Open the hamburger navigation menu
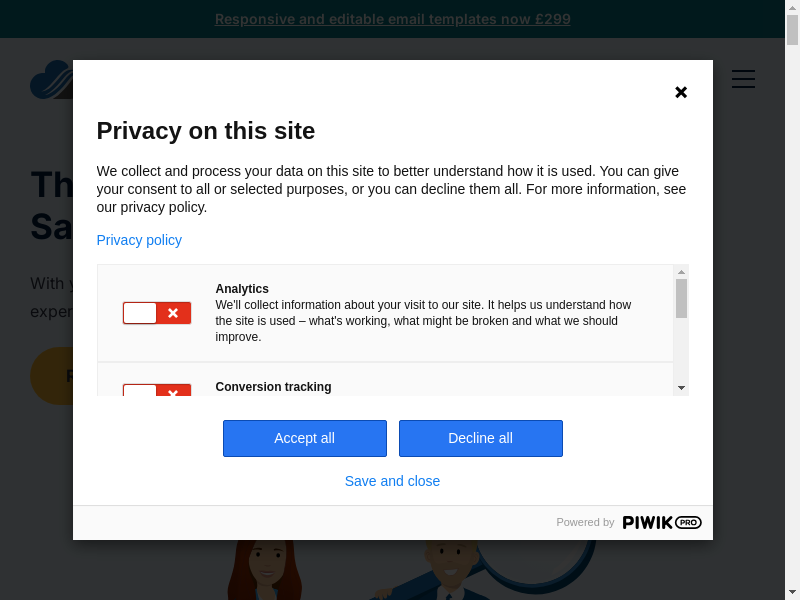 [x=743, y=79]
